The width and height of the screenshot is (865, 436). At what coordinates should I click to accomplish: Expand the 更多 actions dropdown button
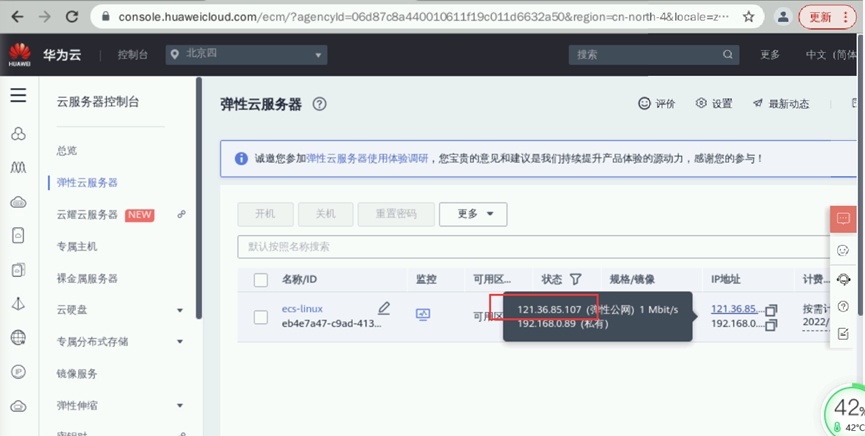(473, 214)
